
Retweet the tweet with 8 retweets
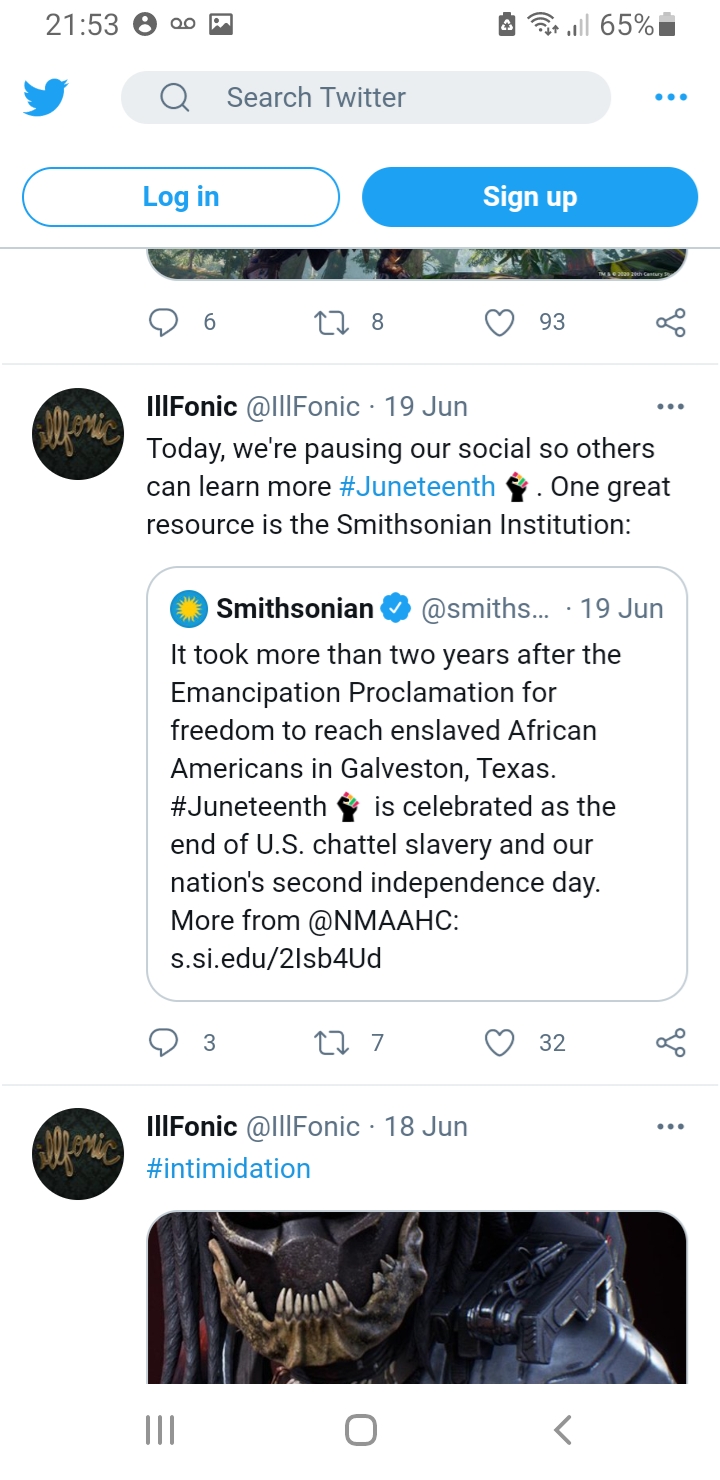pyautogui.click(x=328, y=322)
